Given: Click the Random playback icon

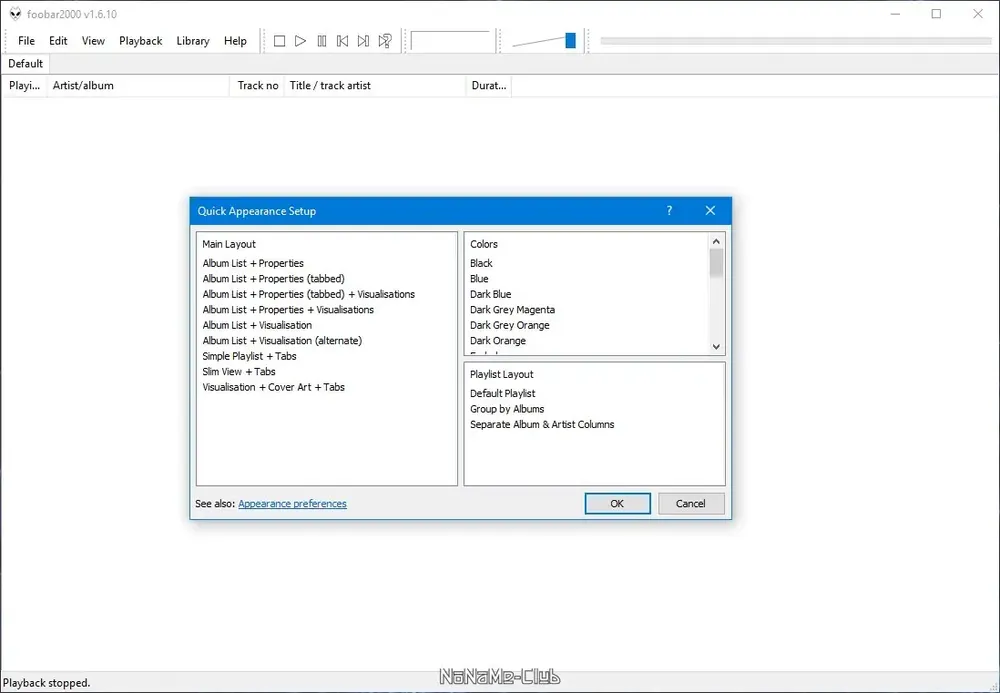Looking at the screenshot, I should [x=385, y=41].
